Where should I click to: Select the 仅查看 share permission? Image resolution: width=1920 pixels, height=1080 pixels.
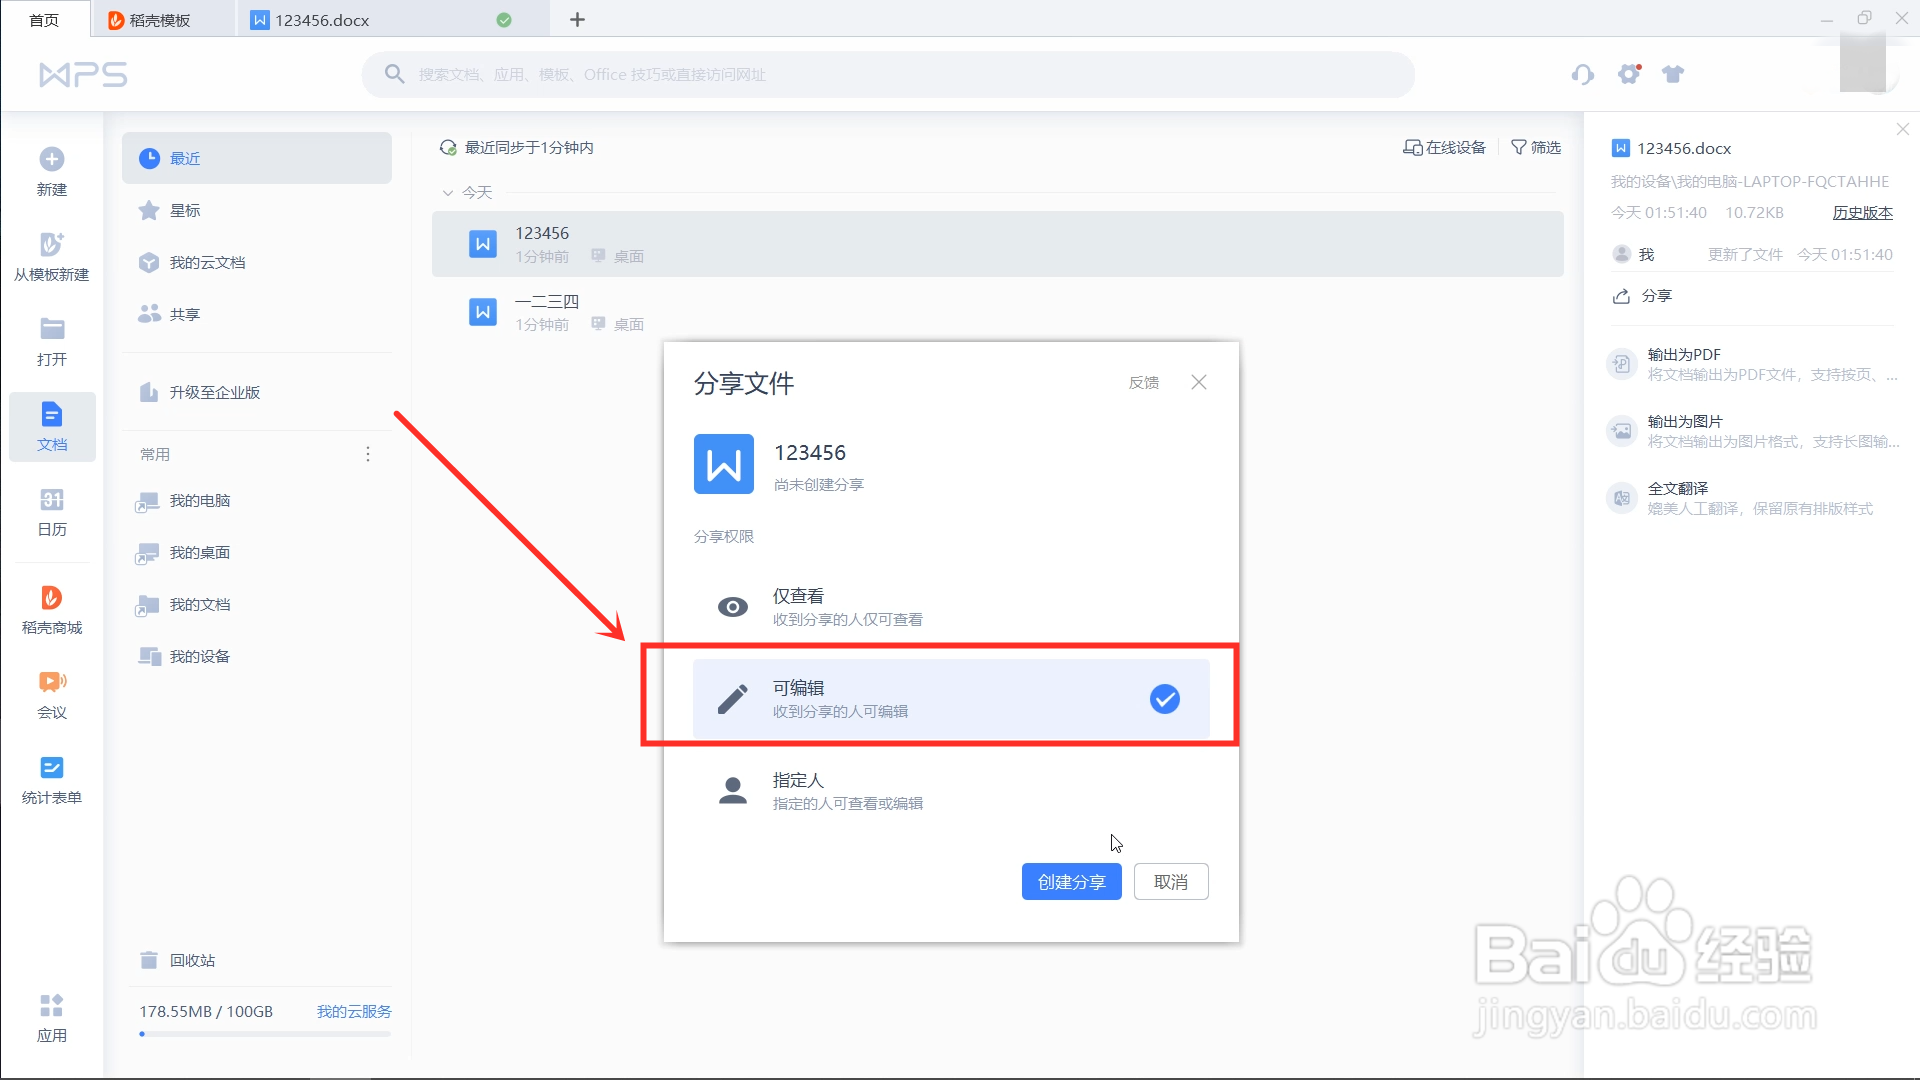click(951, 607)
